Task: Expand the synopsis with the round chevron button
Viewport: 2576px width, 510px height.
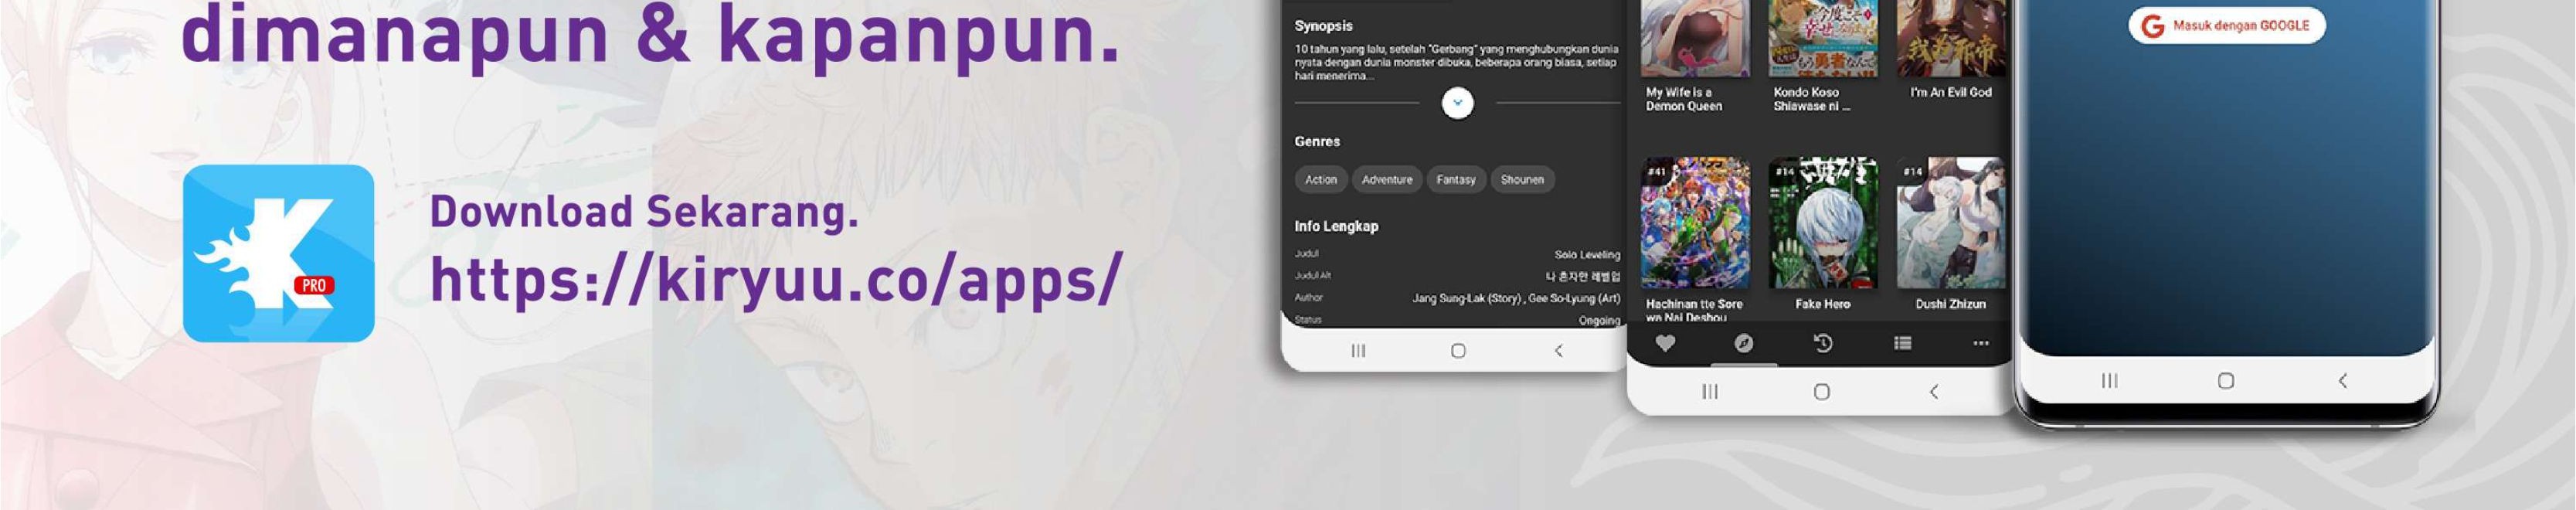Action: point(1457,103)
